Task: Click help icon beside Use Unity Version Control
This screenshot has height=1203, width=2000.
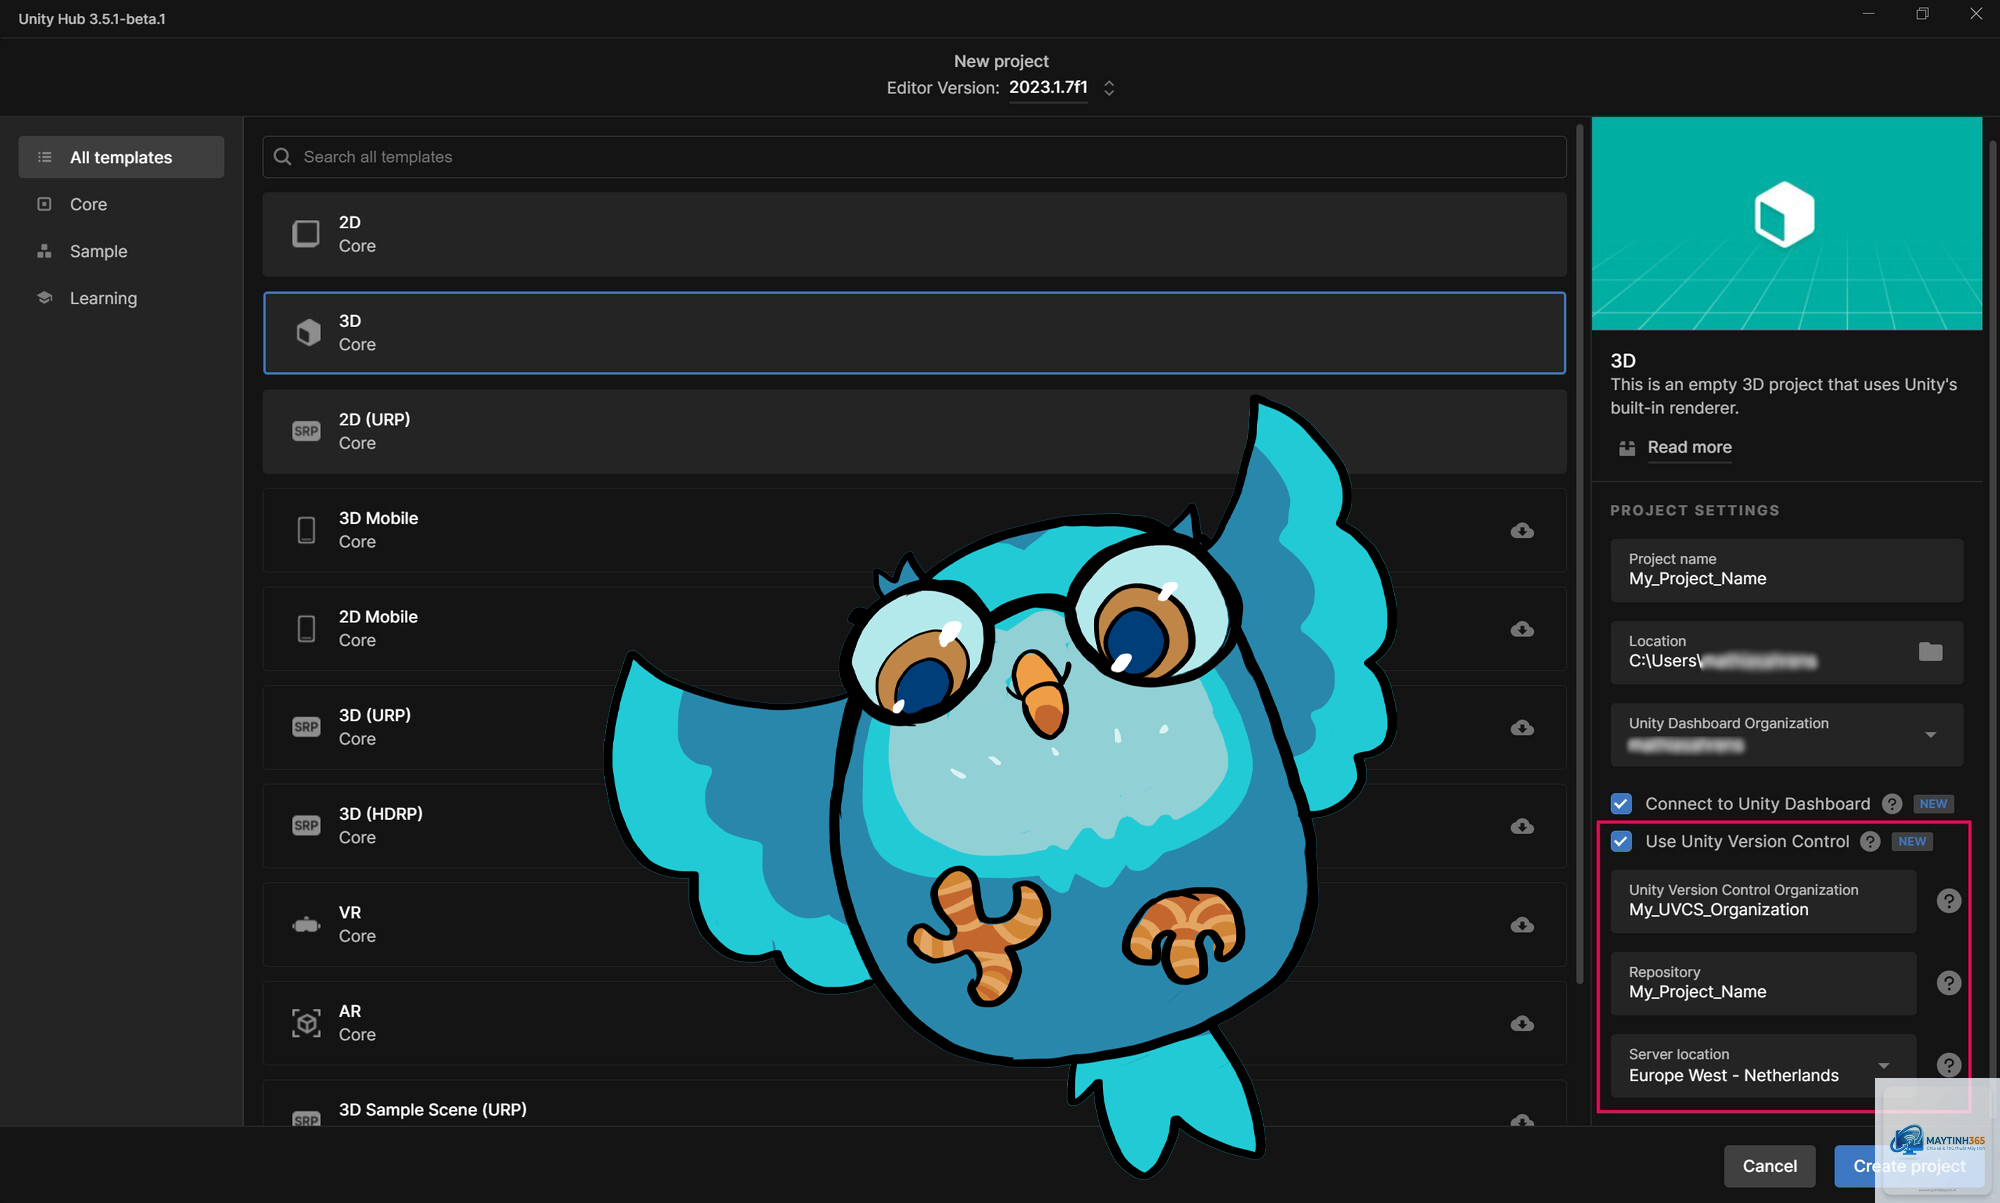Action: pyautogui.click(x=1870, y=842)
